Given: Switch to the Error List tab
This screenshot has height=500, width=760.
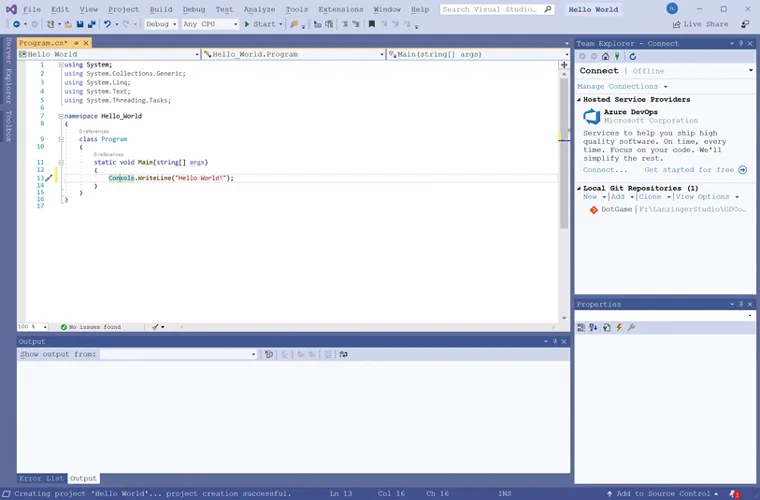Looking at the screenshot, I should [41, 478].
